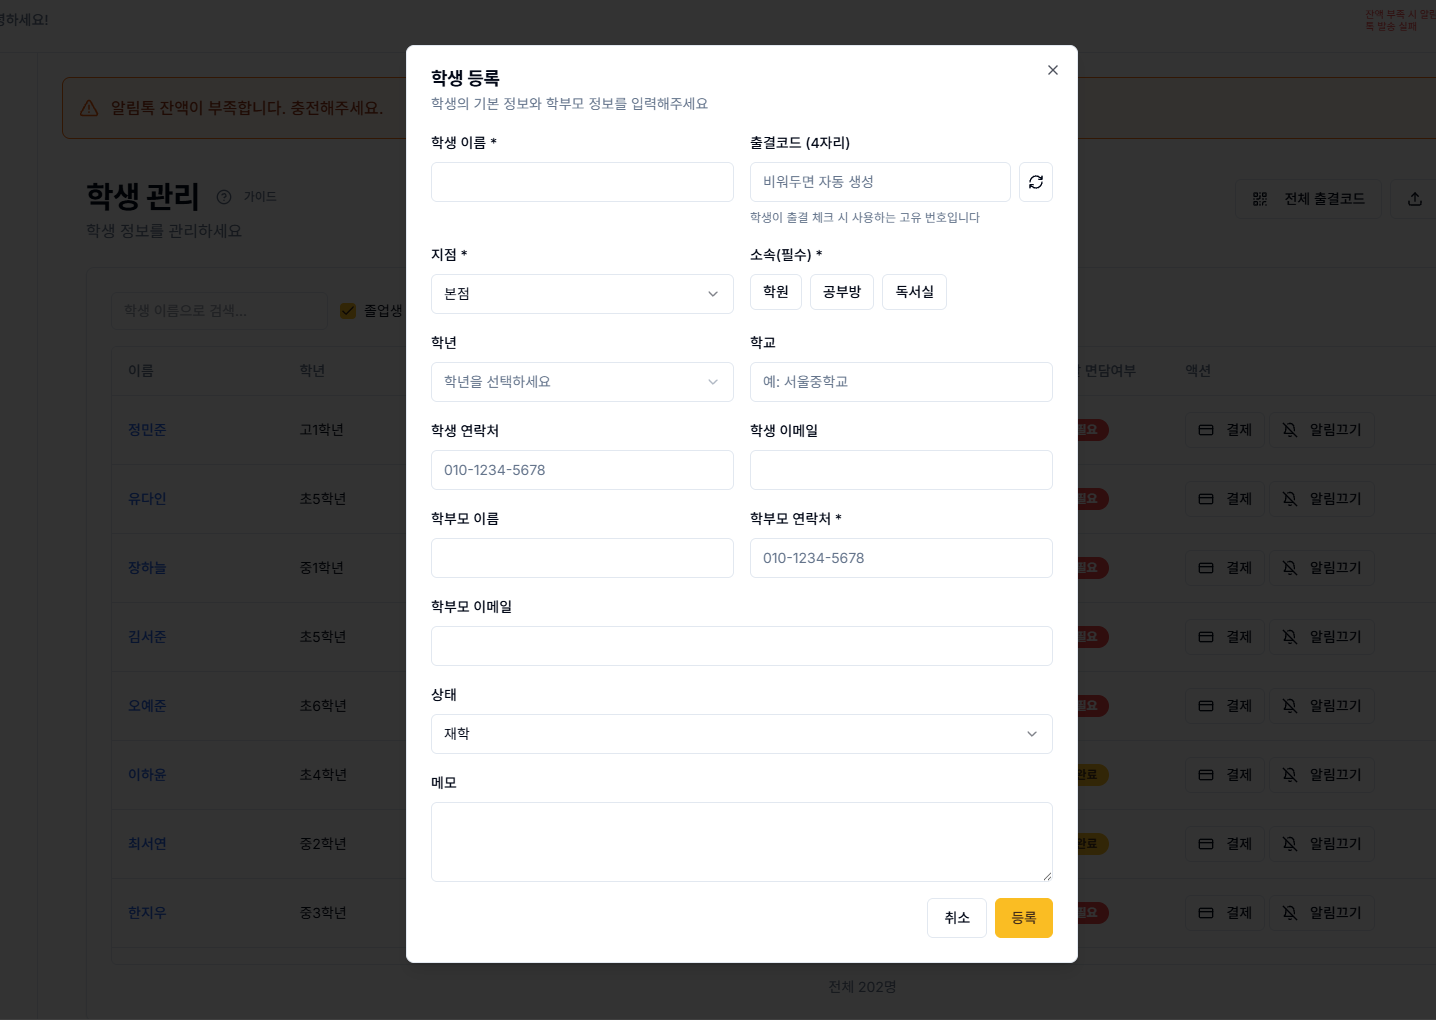This screenshot has width=1436, height=1020.
Task: Open the 지점 dropdown showing 본점
Action: (582, 294)
